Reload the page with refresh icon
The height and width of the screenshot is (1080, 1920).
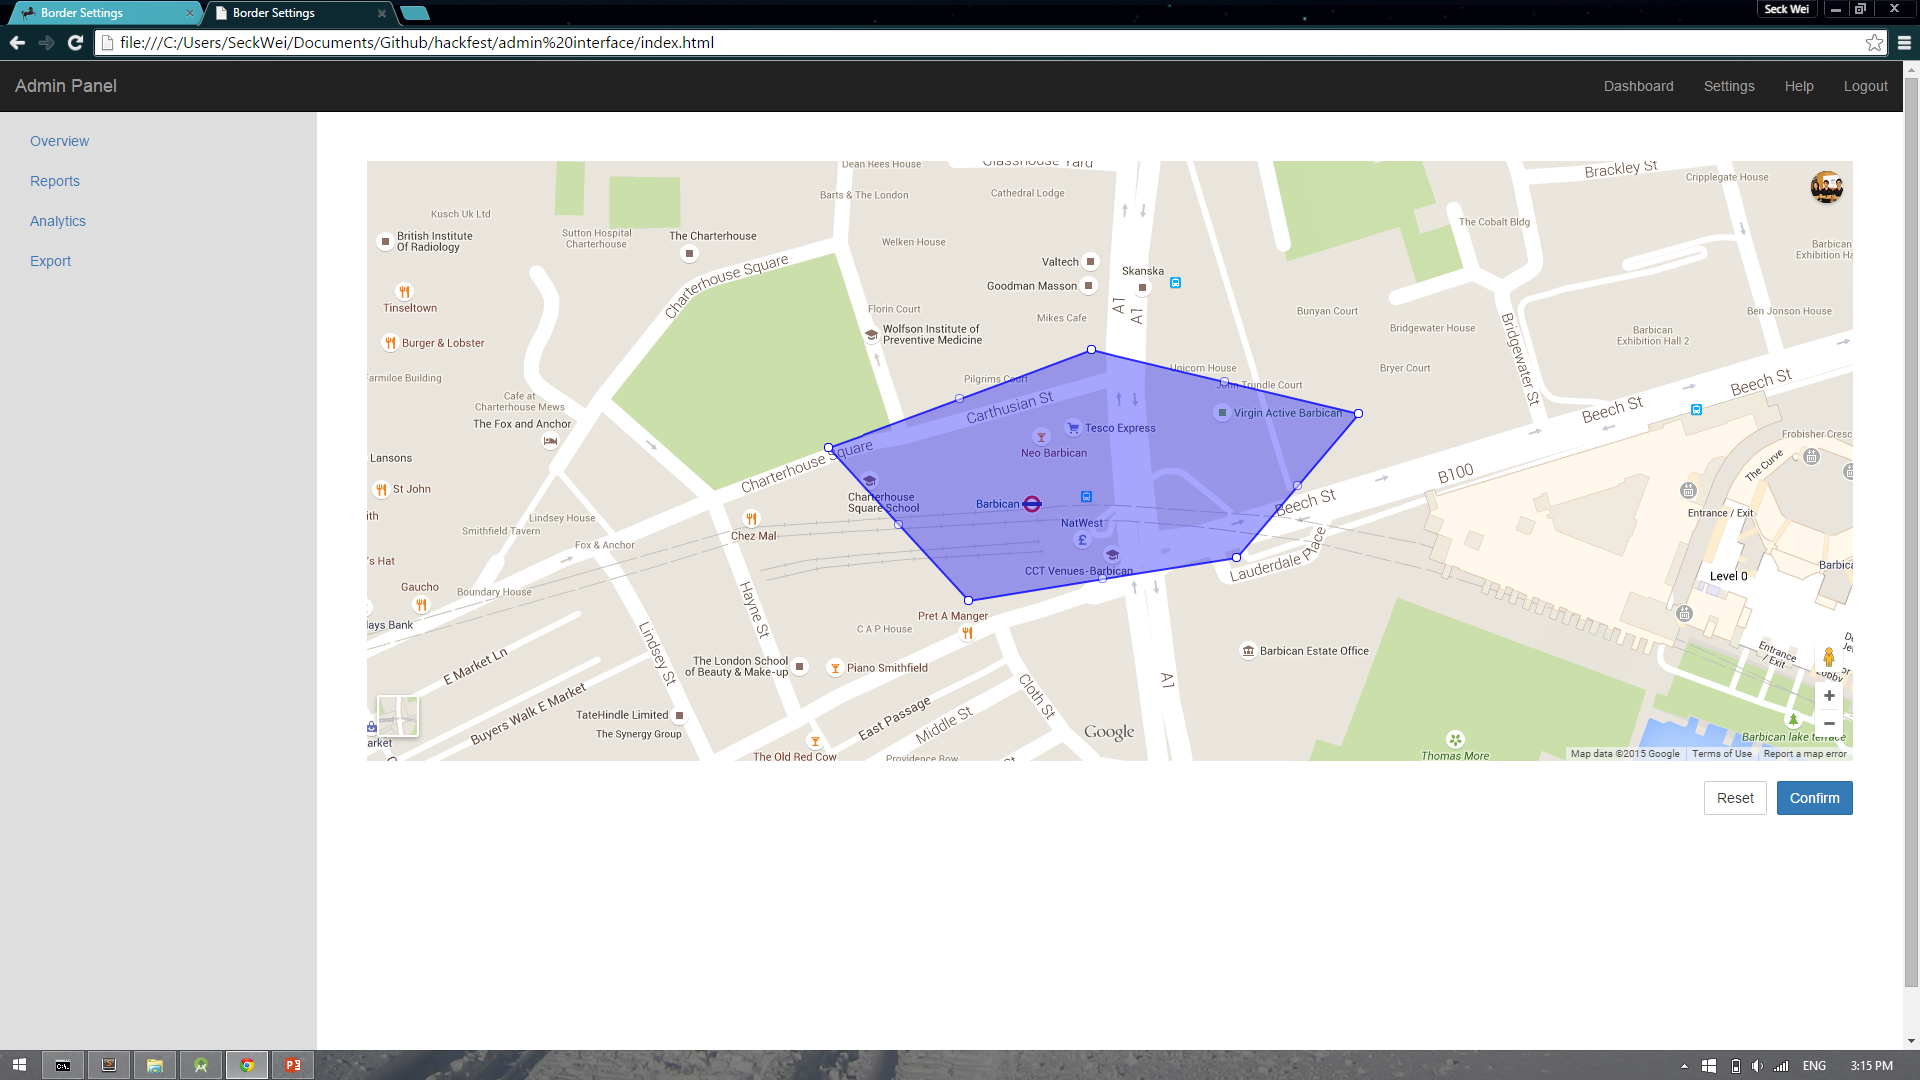click(x=75, y=42)
